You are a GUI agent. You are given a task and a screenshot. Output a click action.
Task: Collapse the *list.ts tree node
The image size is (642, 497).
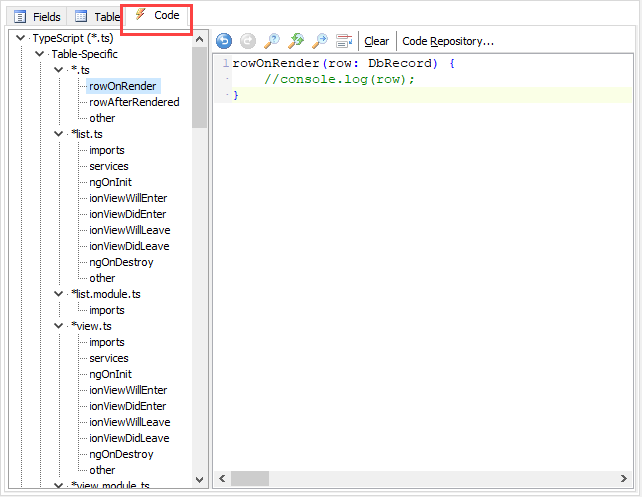point(59,134)
